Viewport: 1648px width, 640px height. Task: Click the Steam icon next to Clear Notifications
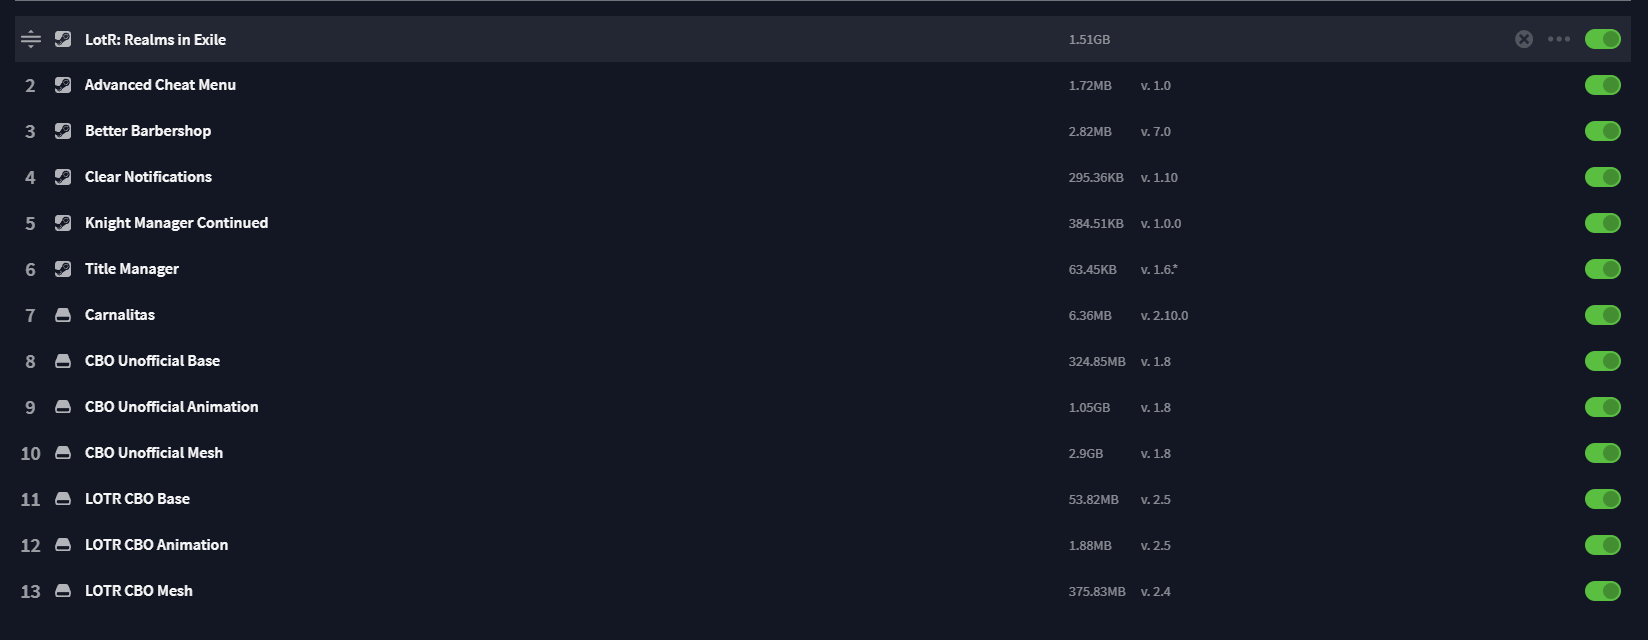pos(63,177)
